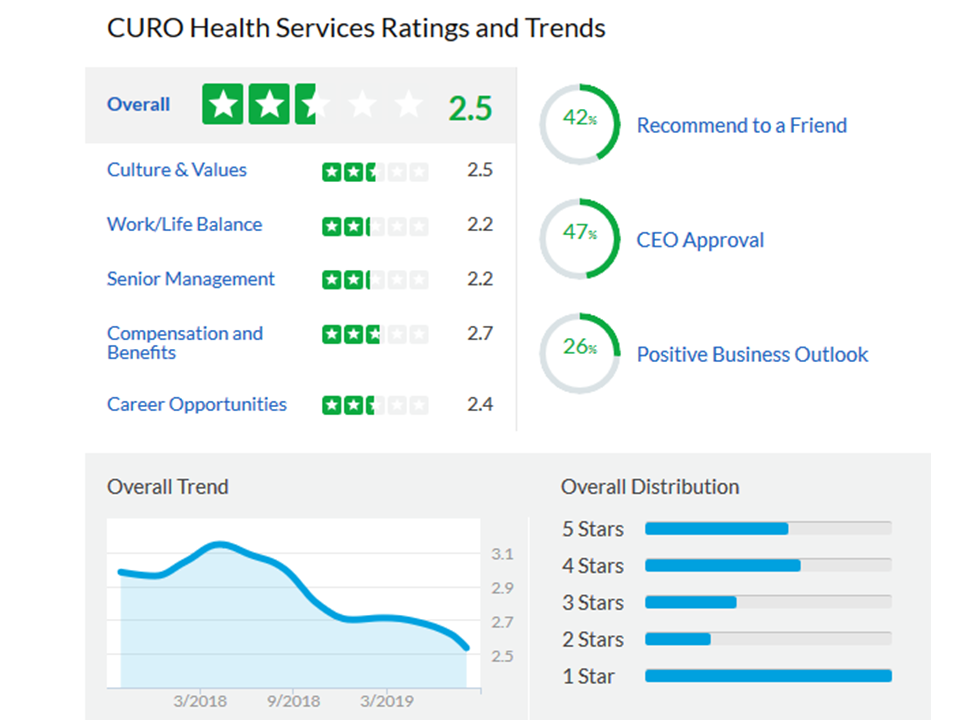Select the 2 Stars distribution bar
Image resolution: width=960 pixels, height=720 pixels.
(x=768, y=639)
